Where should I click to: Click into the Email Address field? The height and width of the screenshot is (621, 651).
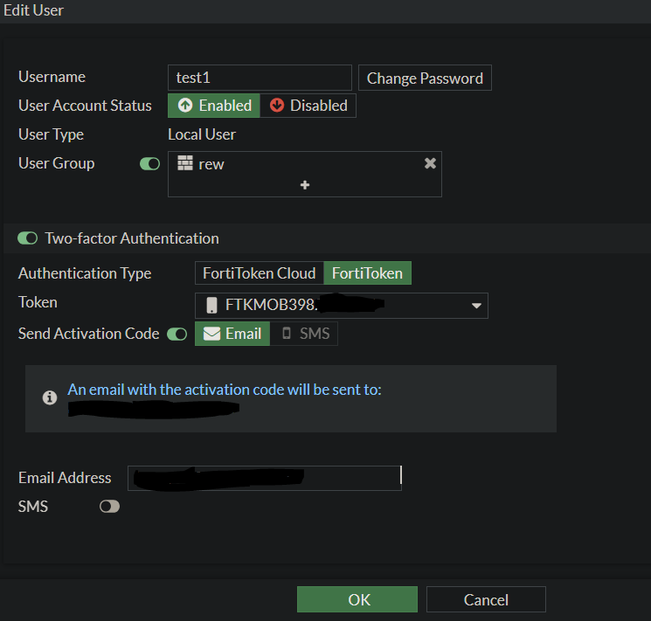point(264,478)
